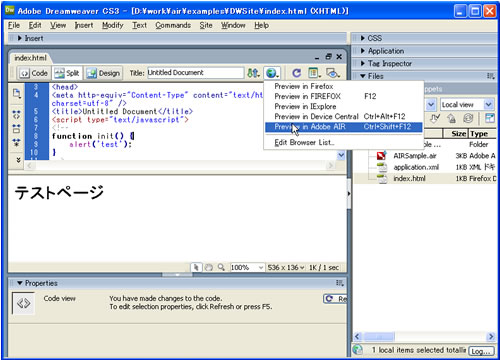Open the Commands menu
The image size is (500, 360).
(173, 25)
